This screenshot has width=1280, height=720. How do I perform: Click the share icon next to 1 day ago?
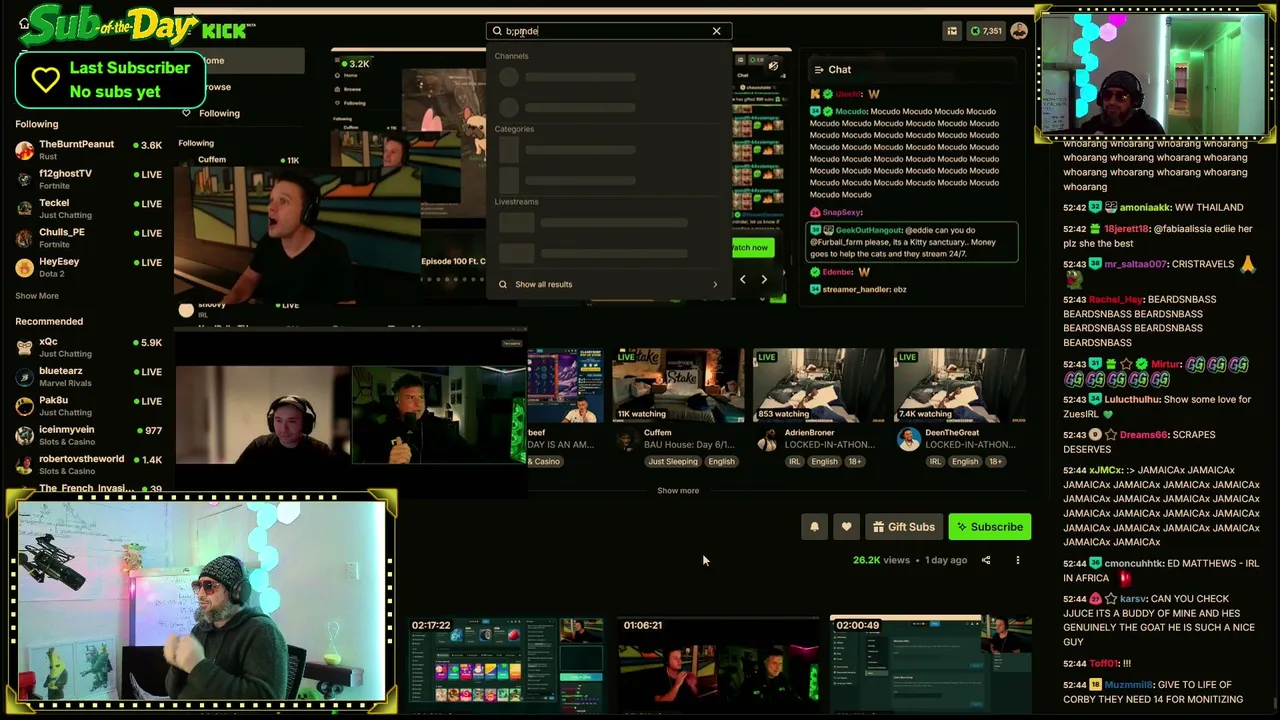[986, 560]
